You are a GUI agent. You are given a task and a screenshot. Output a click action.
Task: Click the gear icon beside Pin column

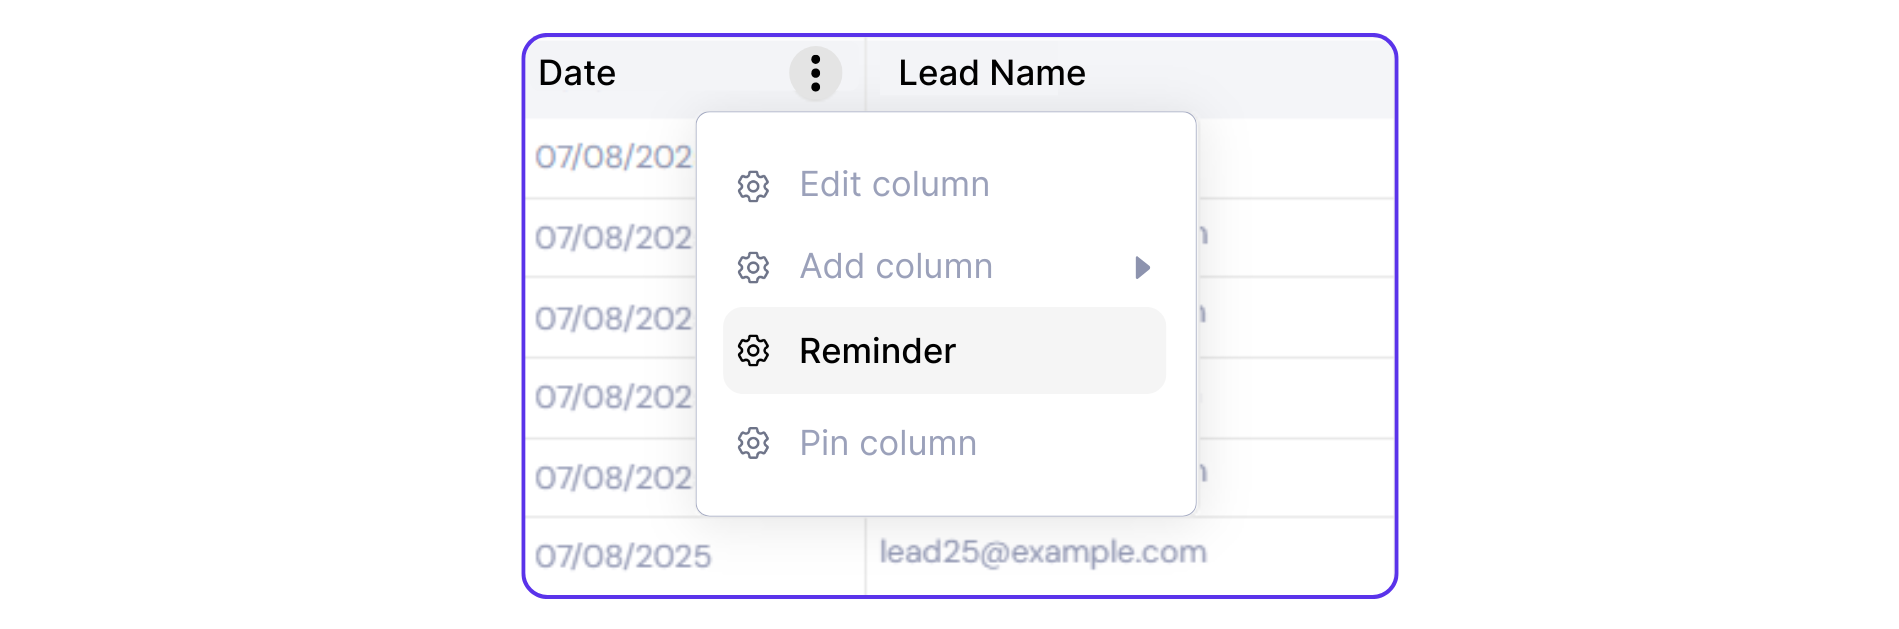pyautogui.click(x=753, y=443)
